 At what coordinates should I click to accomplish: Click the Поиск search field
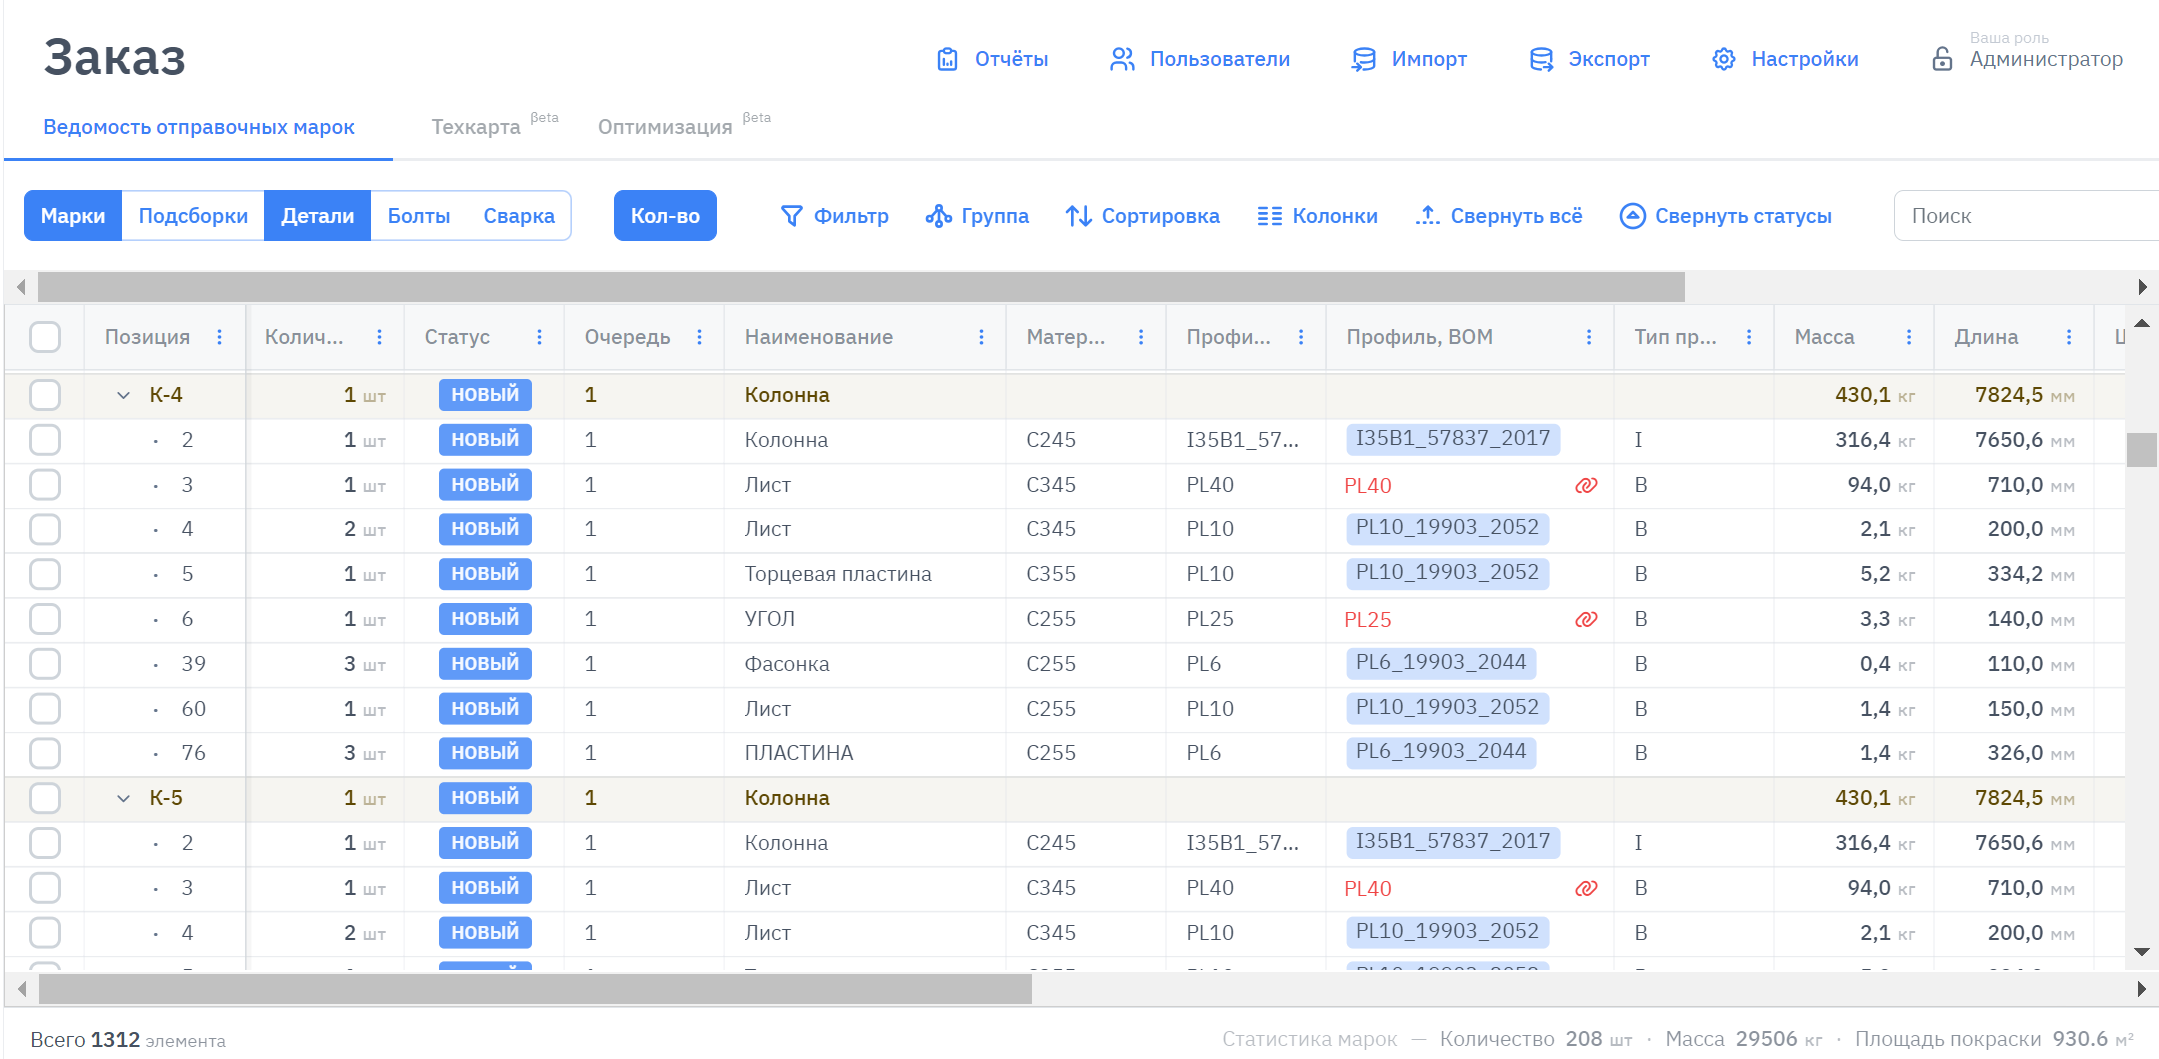pyautogui.click(x=2025, y=216)
